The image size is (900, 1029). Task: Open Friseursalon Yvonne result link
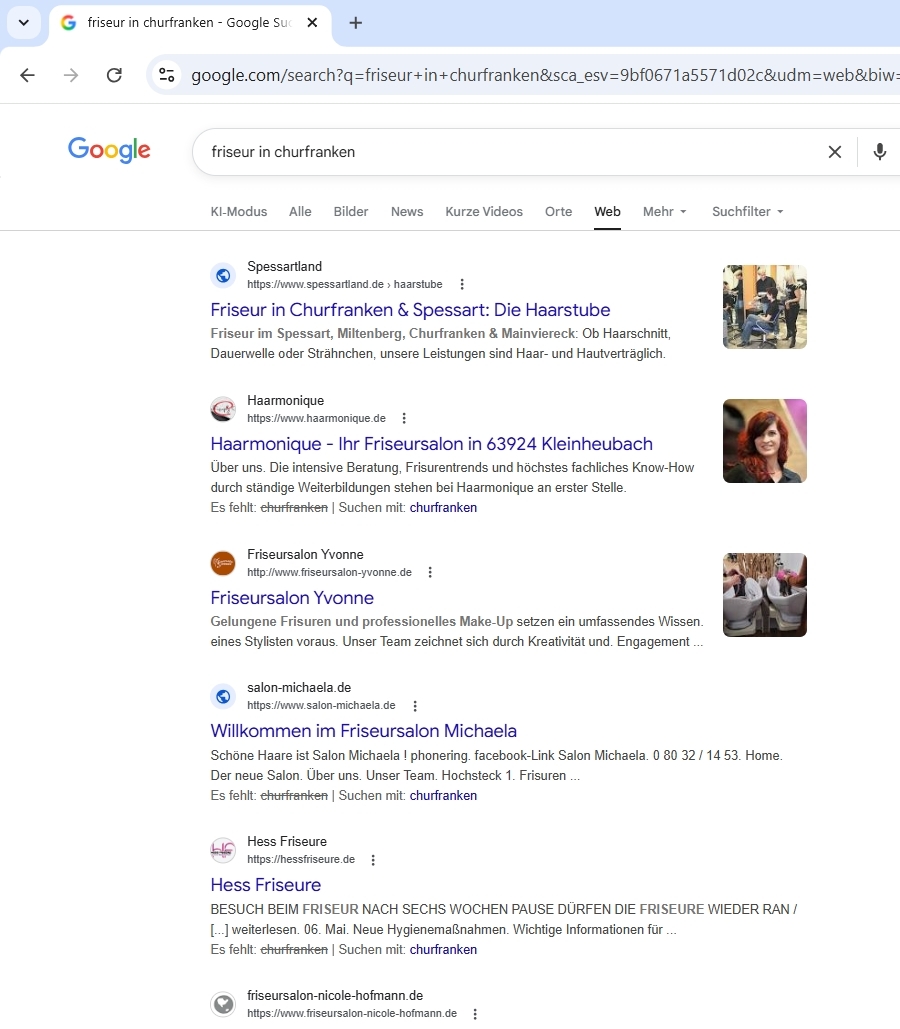(x=292, y=598)
